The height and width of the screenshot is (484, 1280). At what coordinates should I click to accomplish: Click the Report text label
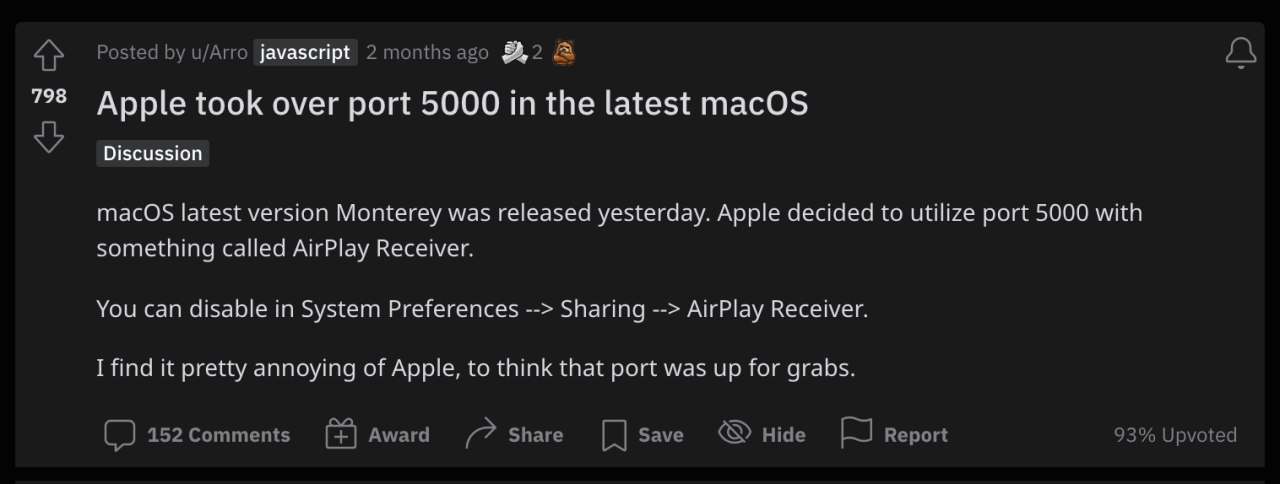(x=915, y=435)
